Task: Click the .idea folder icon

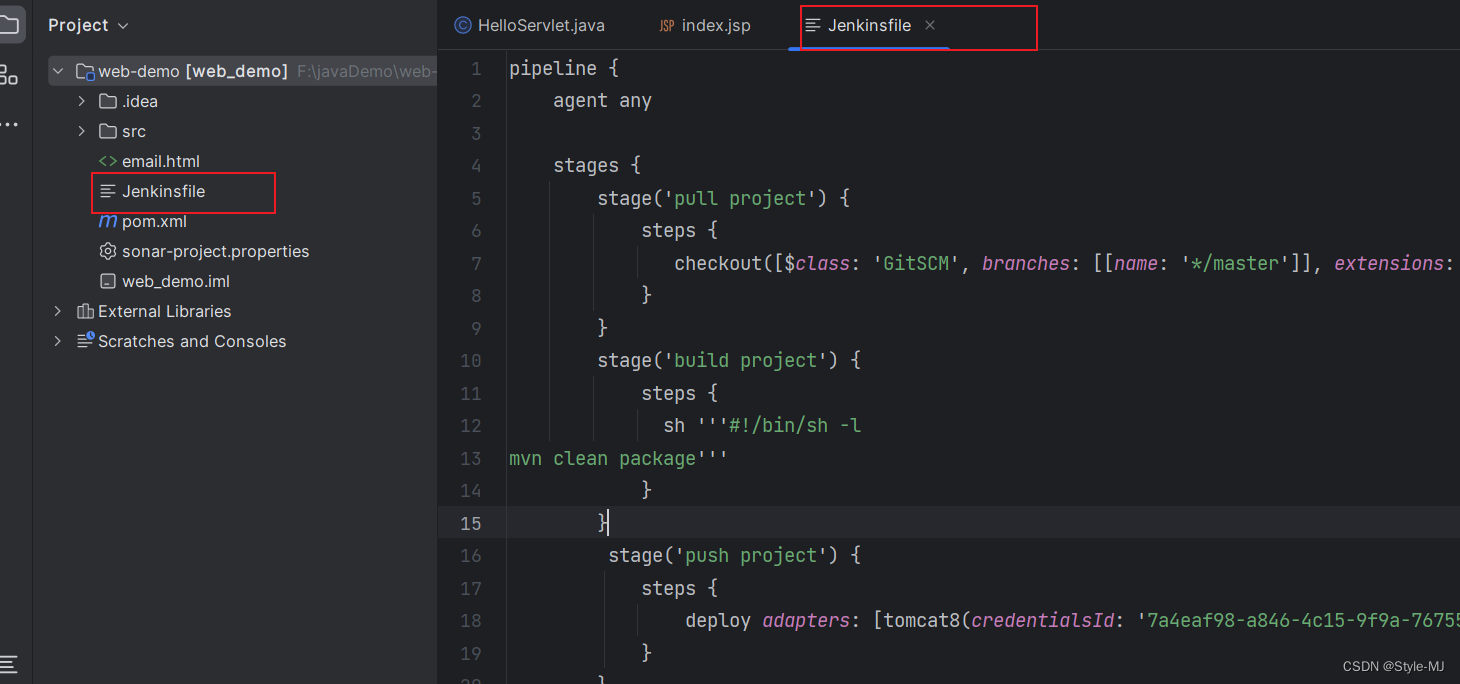Action: (108, 101)
